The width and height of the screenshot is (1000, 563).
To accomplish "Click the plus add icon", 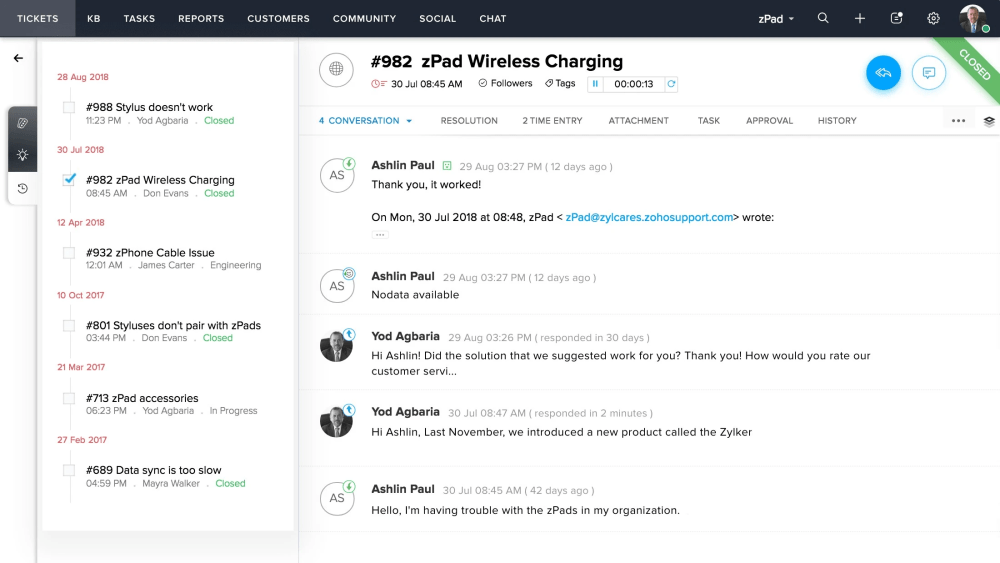I will pos(860,18).
